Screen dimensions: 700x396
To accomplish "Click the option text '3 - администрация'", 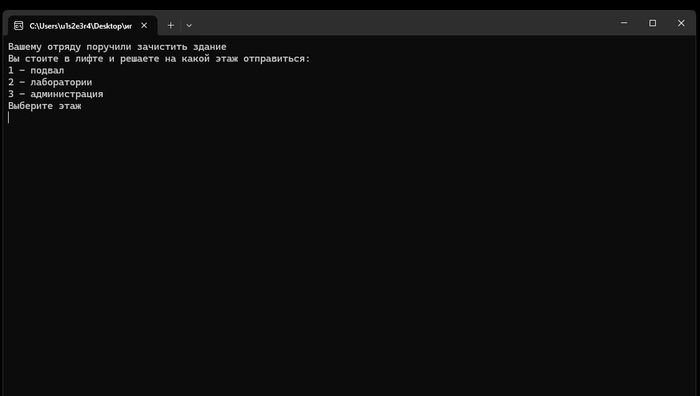I will point(56,94).
